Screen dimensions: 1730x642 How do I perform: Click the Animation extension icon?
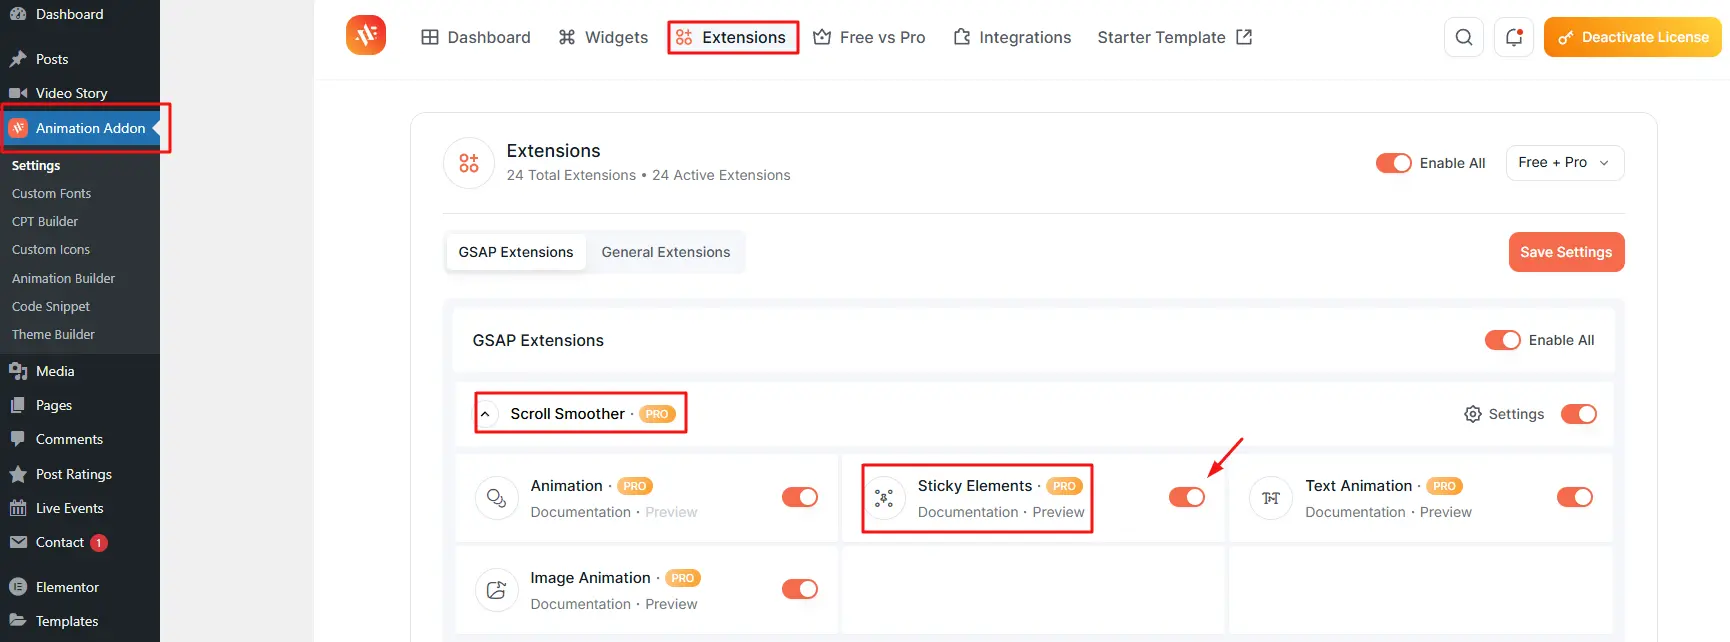(x=496, y=498)
